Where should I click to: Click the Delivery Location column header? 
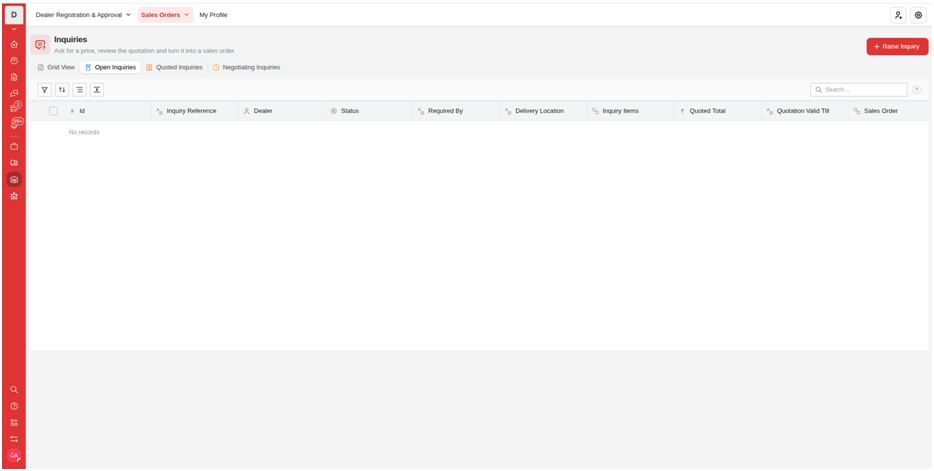tap(543, 111)
